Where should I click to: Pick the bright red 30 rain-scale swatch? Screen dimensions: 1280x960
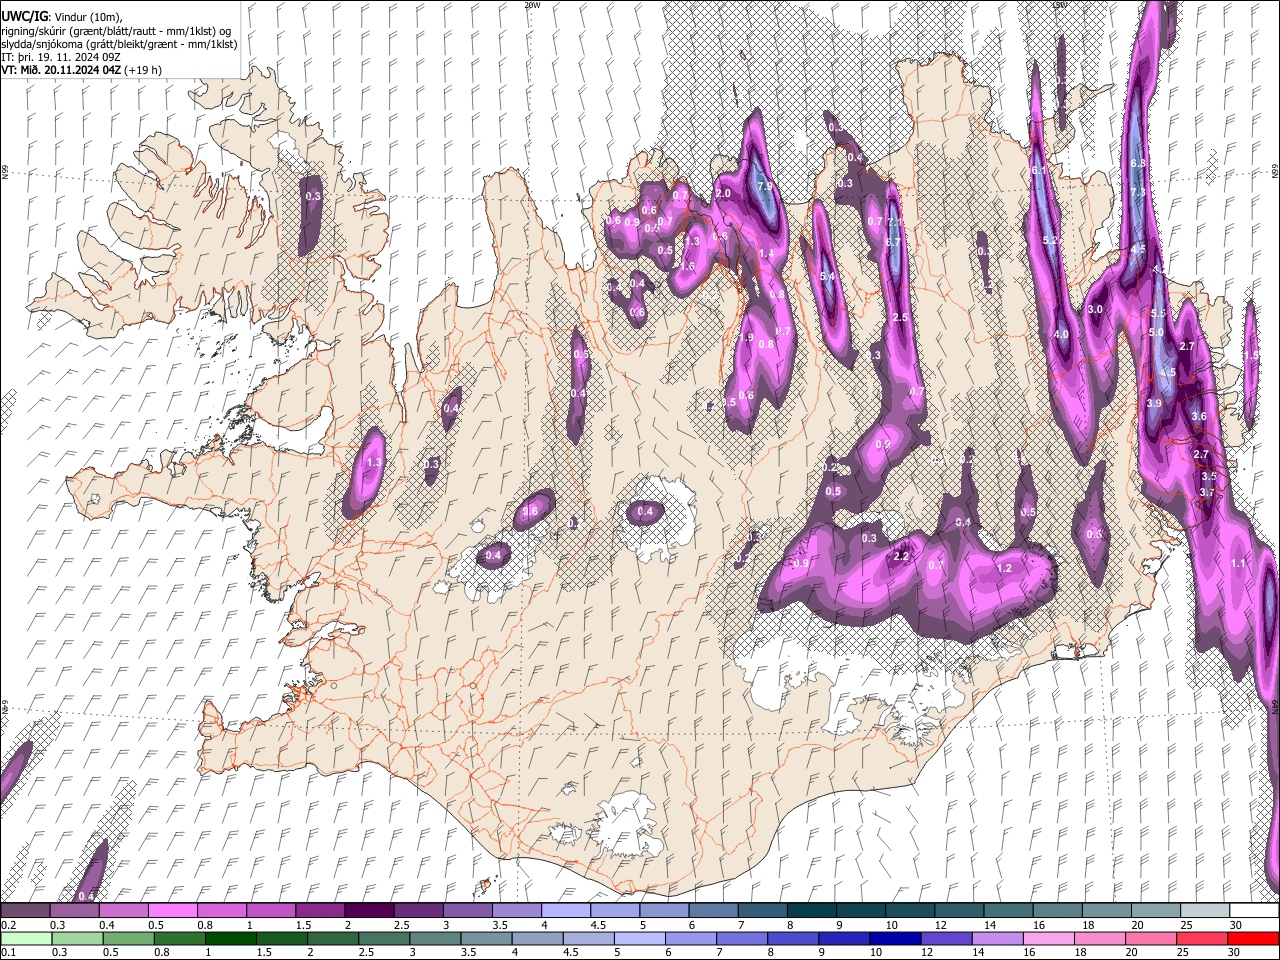(1254, 939)
